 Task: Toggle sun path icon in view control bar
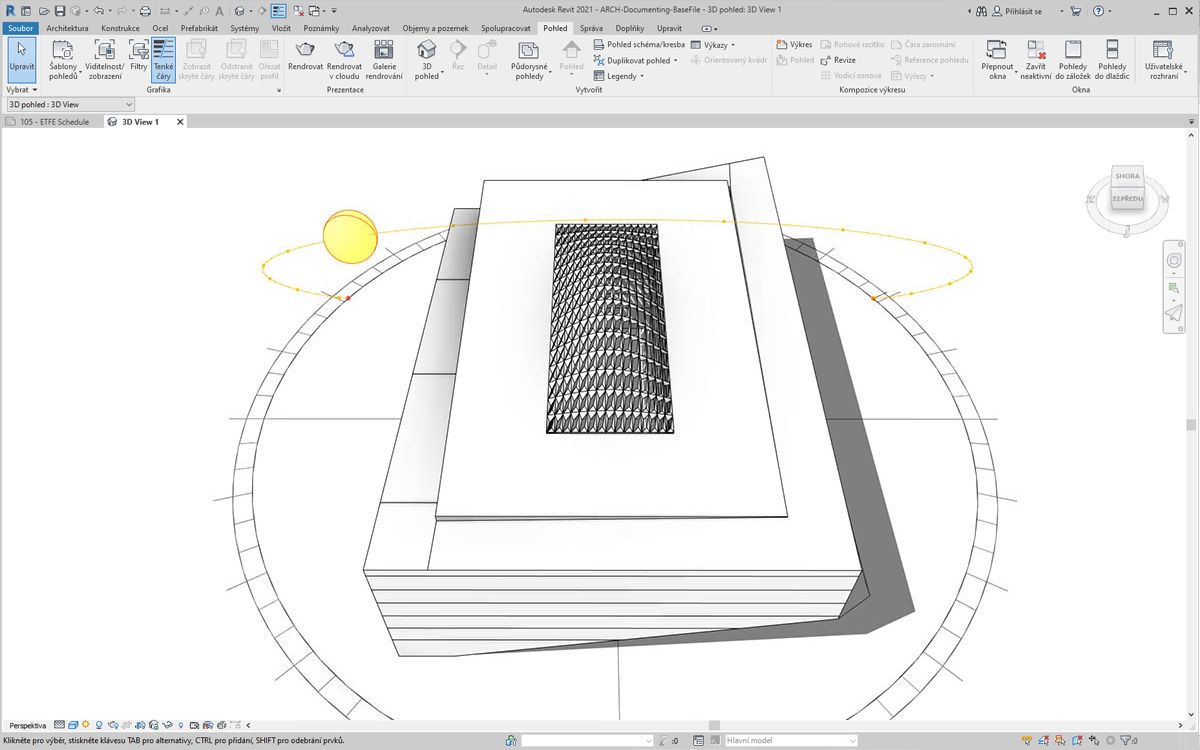tap(86, 725)
